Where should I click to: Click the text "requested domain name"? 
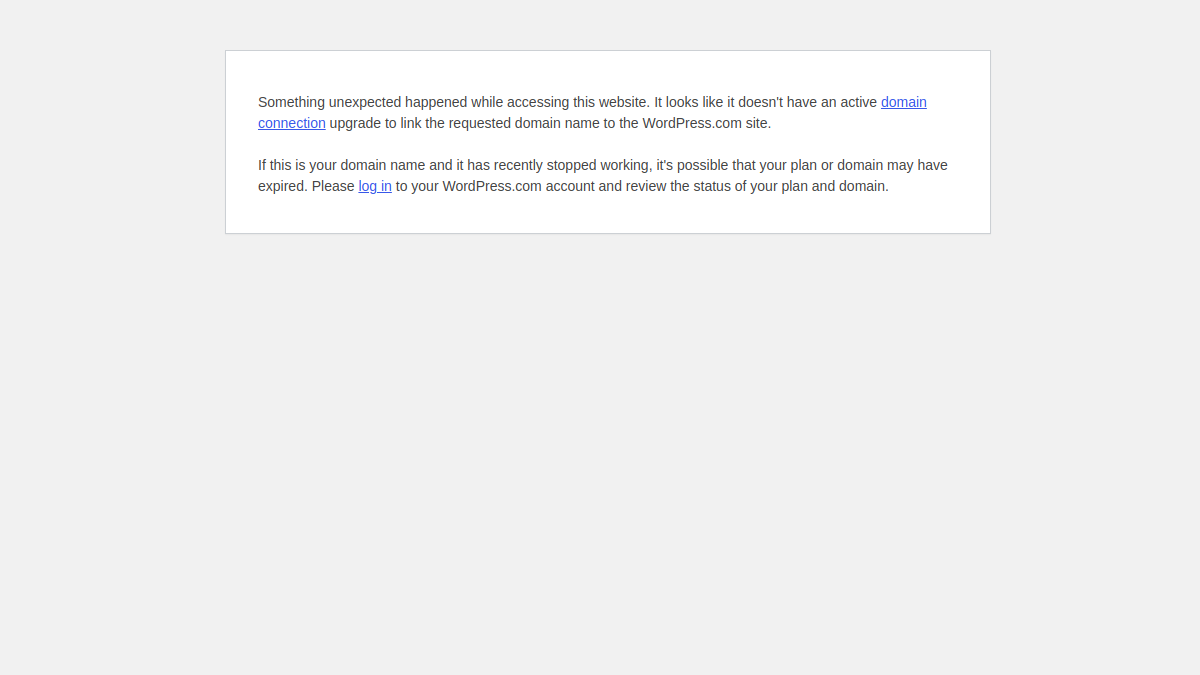[x=524, y=123]
